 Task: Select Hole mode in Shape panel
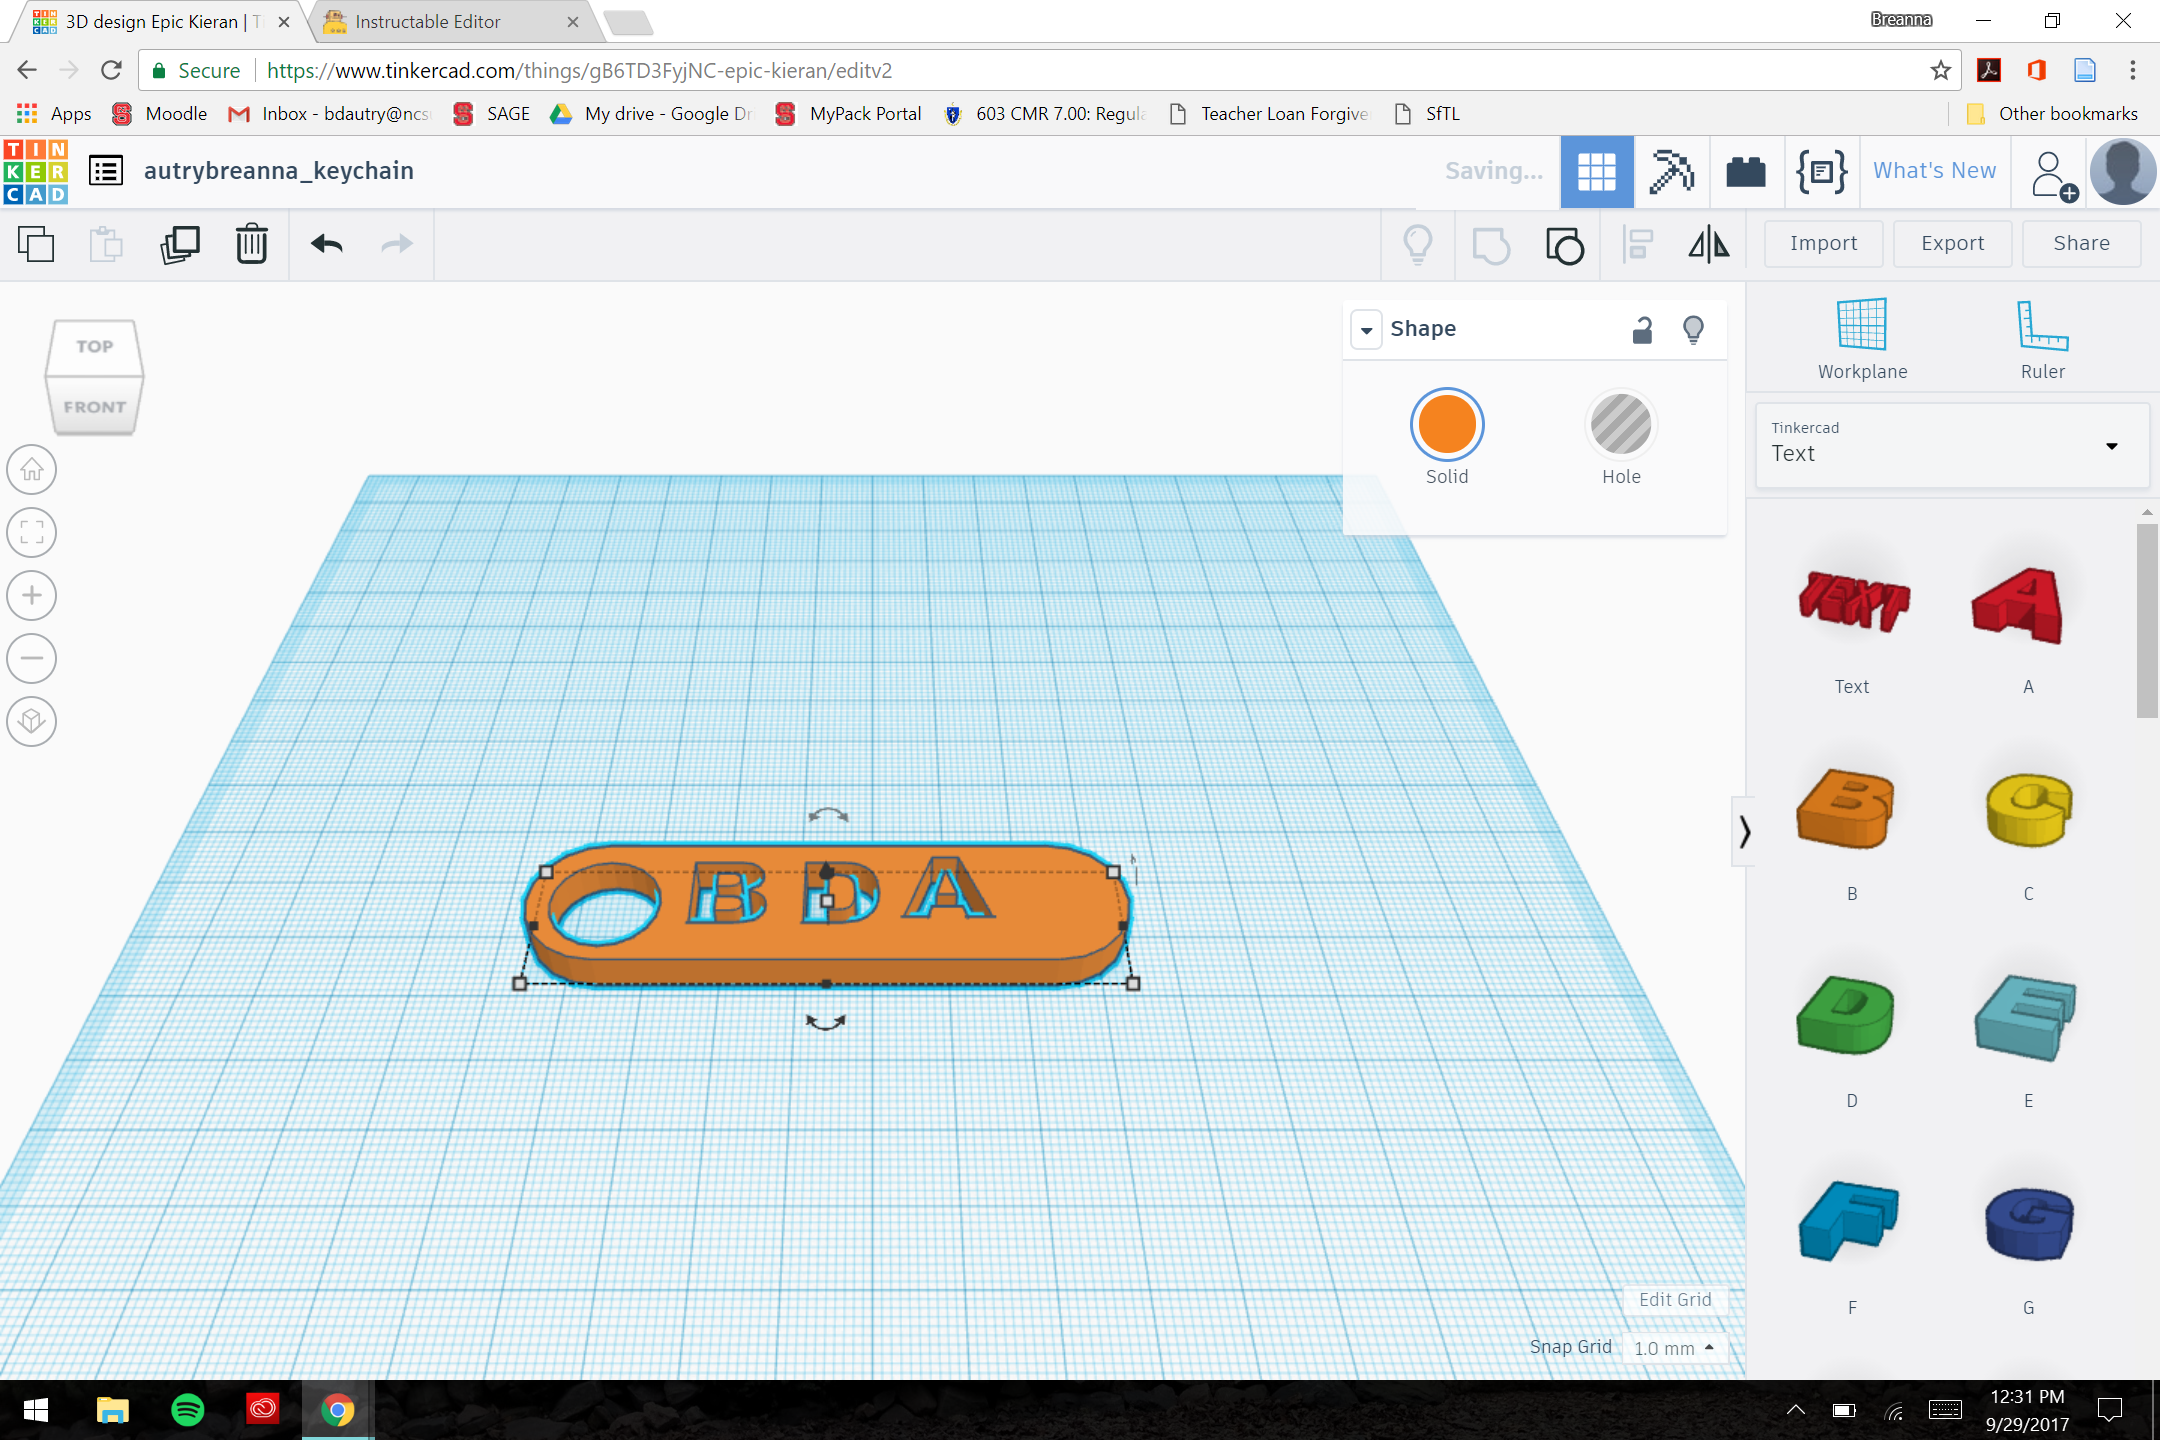point(1620,424)
